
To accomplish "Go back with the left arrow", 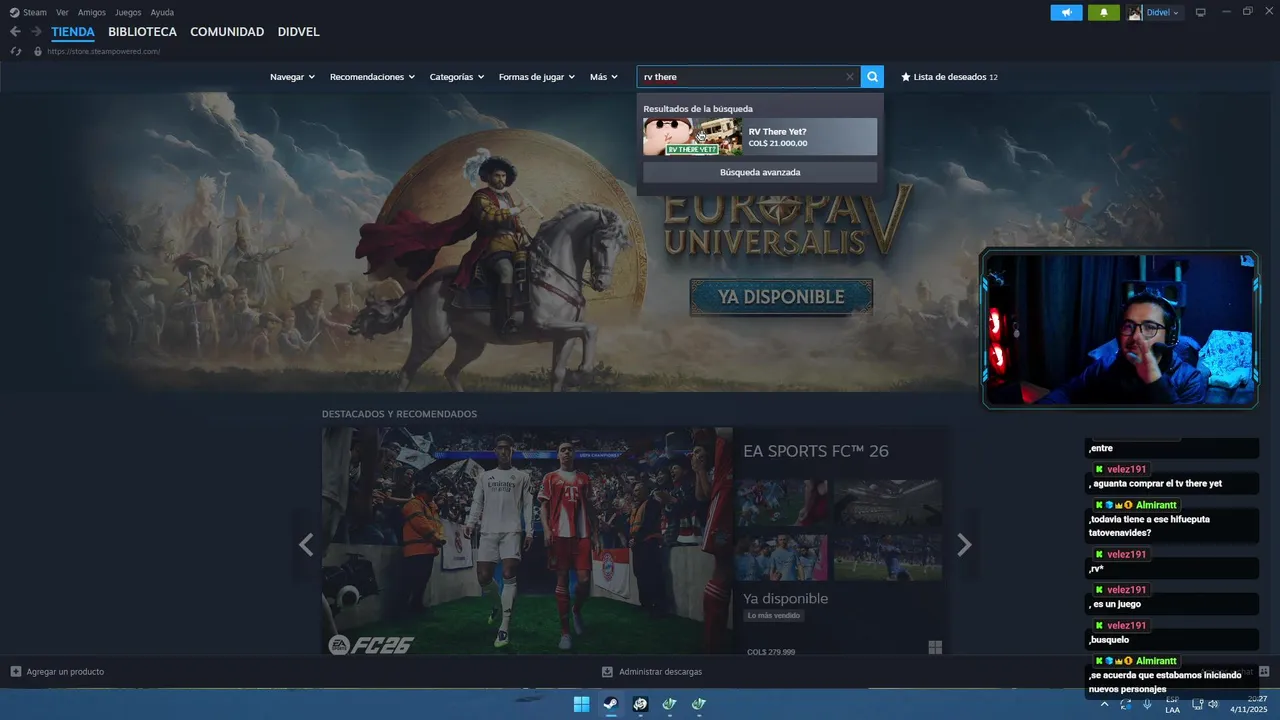I will (15, 32).
